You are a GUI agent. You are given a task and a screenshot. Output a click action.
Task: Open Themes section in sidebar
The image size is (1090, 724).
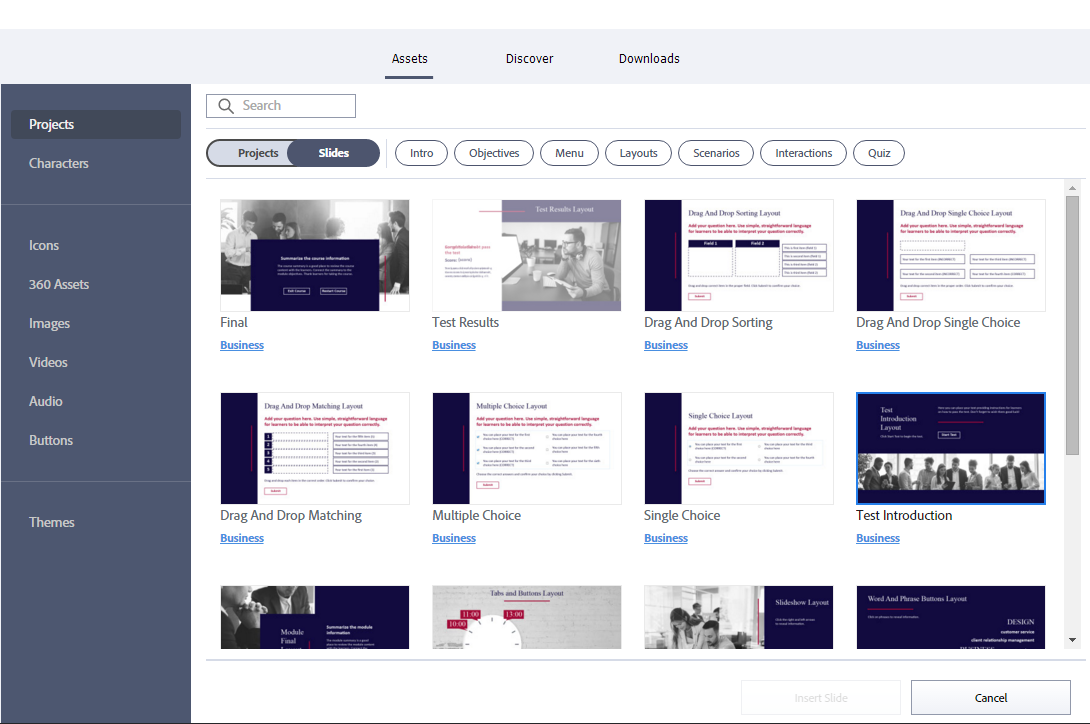tap(52, 522)
